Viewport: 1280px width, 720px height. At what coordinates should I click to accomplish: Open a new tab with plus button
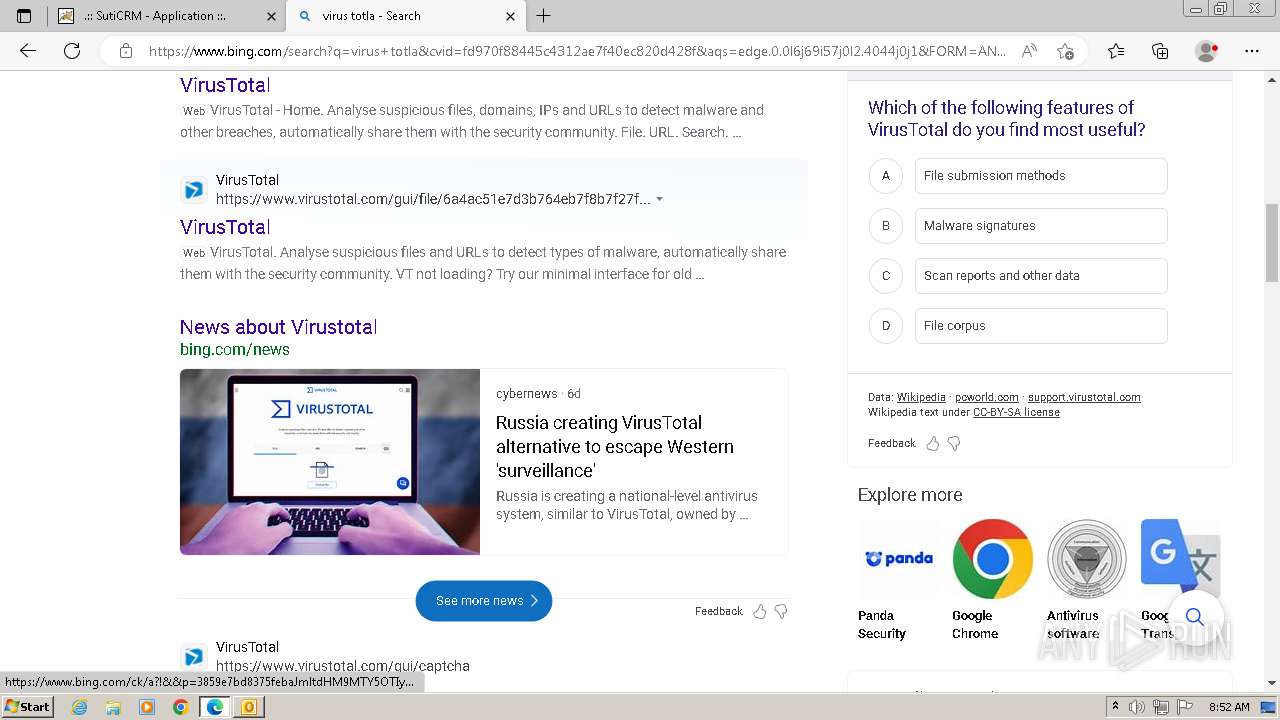coord(543,16)
